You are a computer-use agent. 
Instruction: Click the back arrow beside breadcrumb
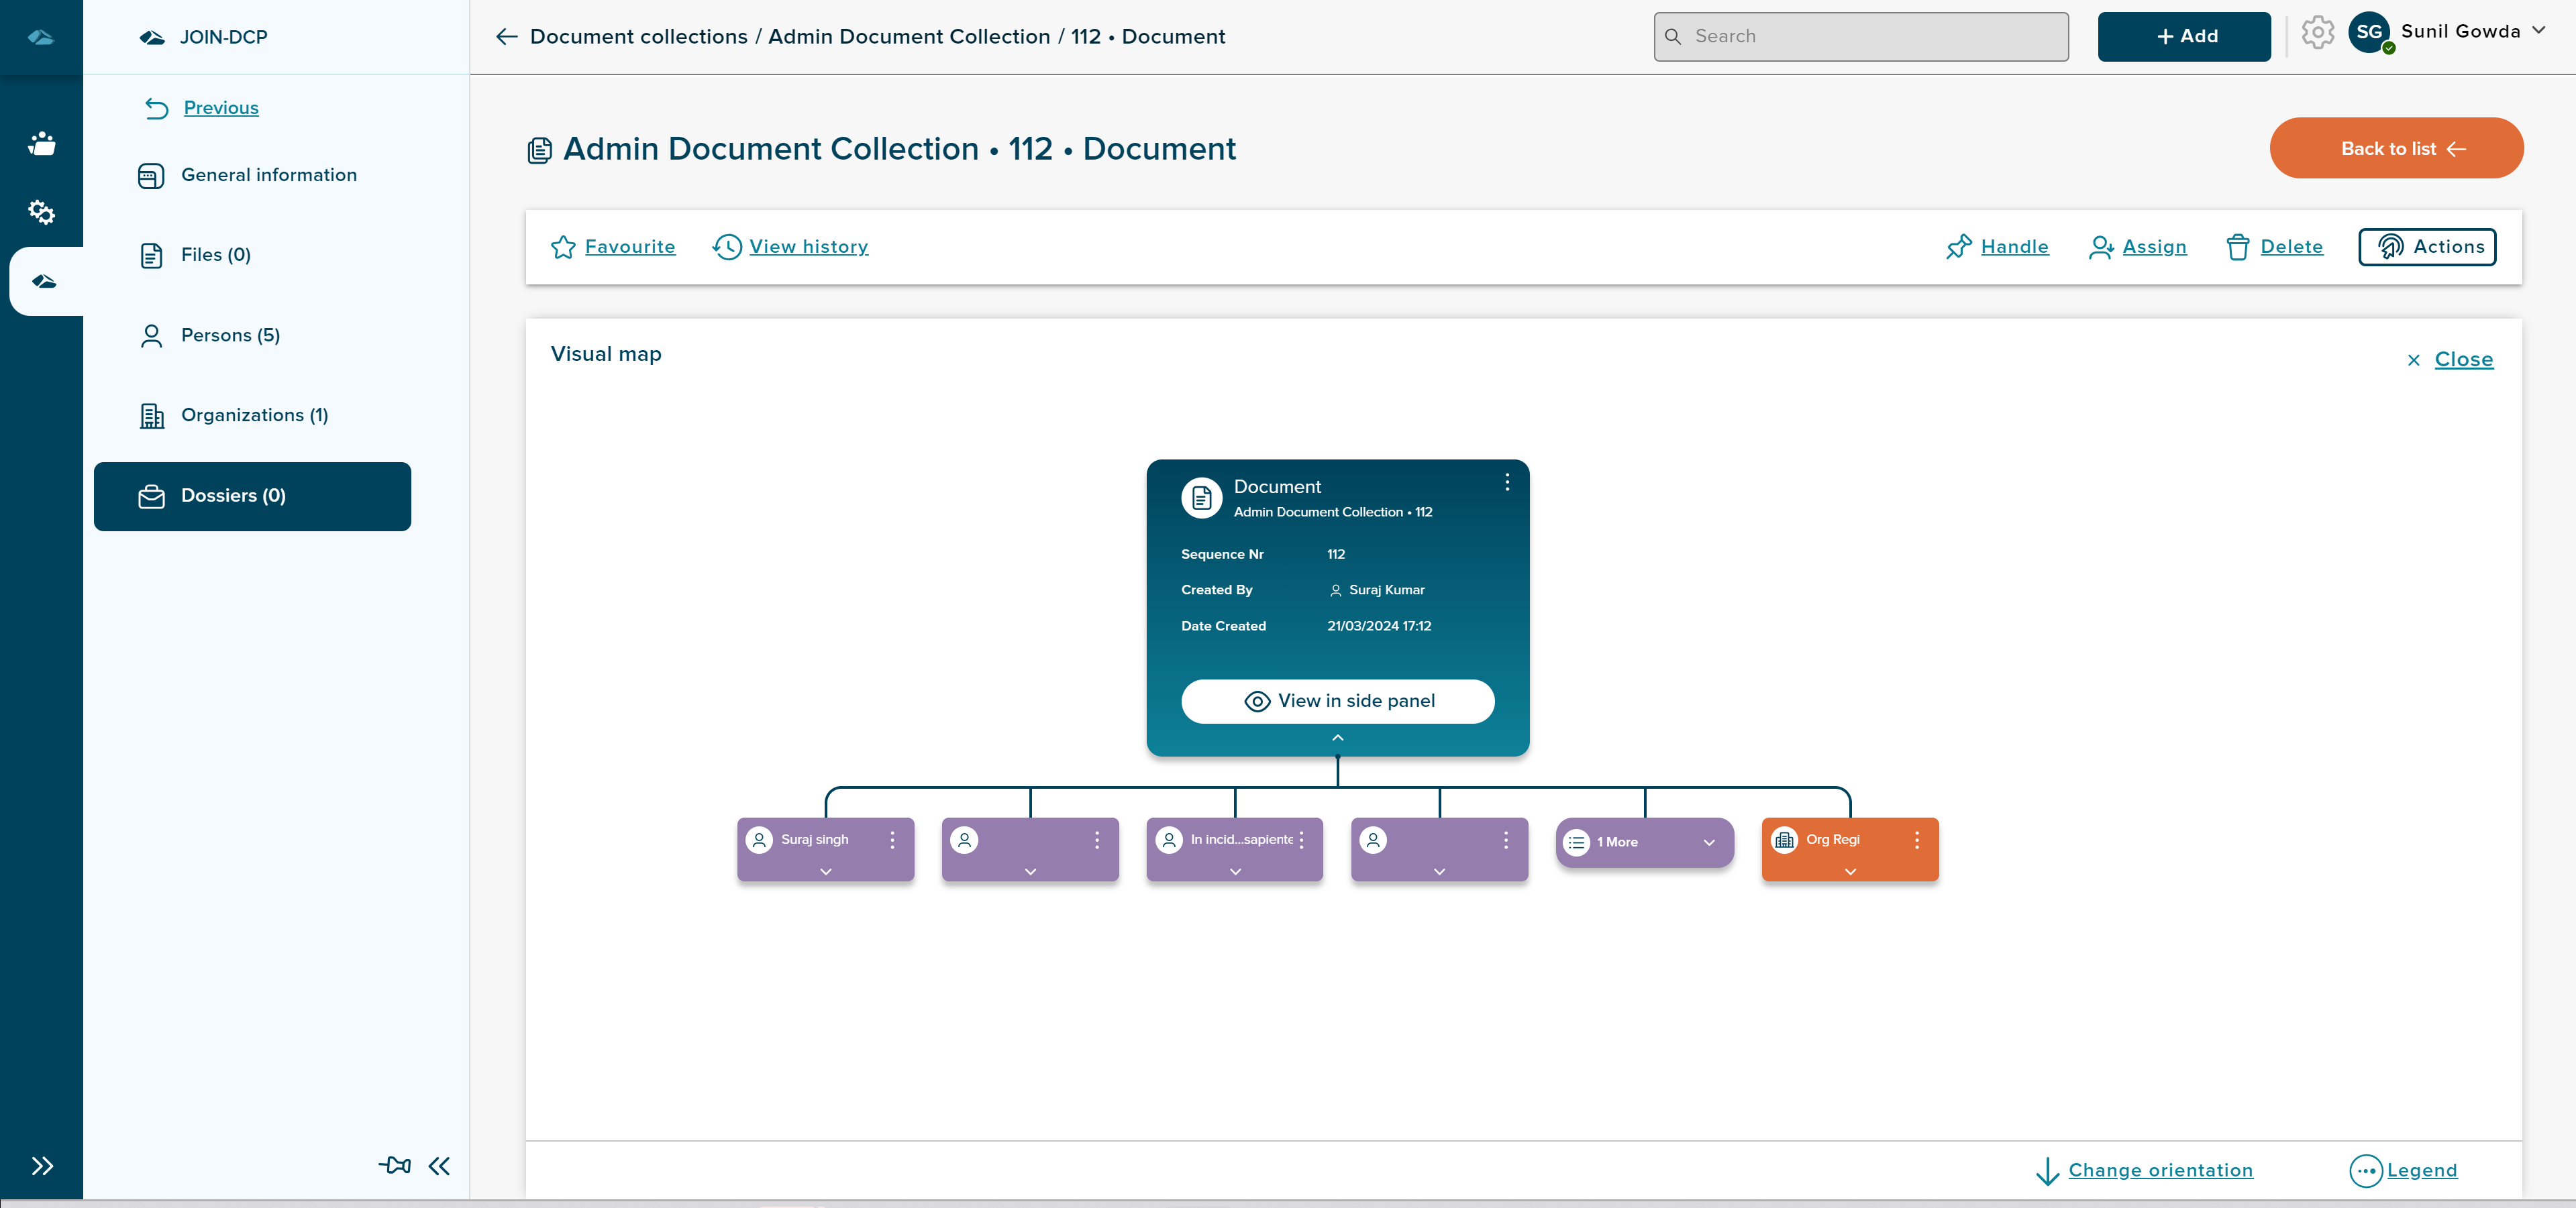pyautogui.click(x=506, y=37)
